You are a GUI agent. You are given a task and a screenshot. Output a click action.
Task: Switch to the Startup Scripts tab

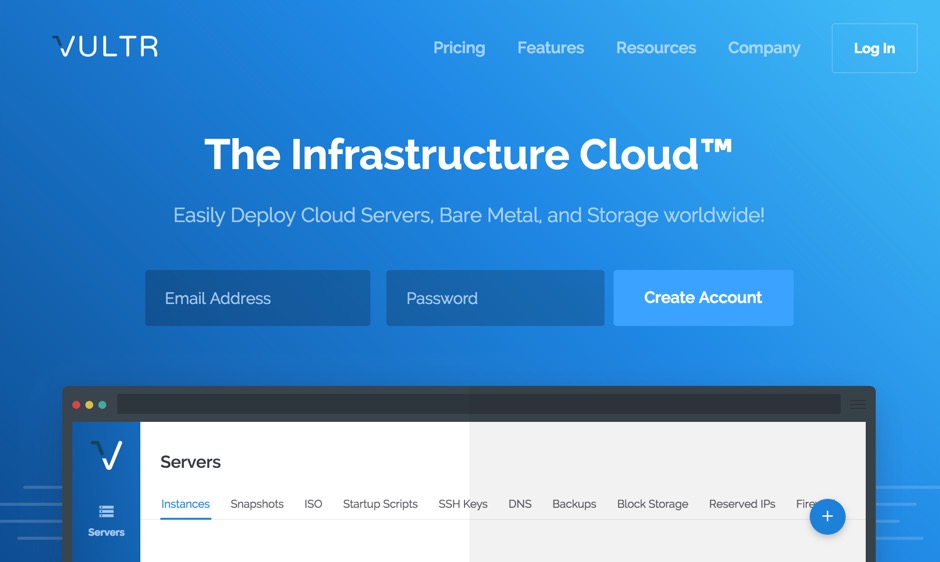[380, 504]
